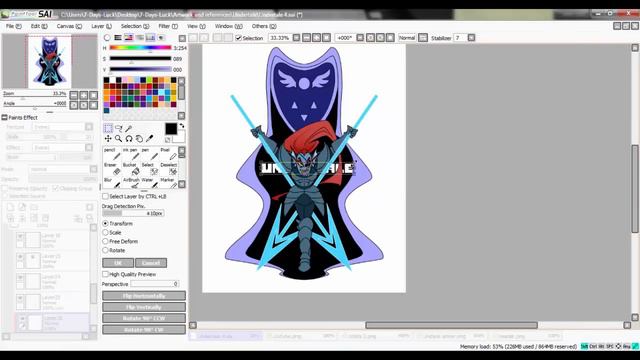This screenshot has height=360, width=640.
Task: Select the Eyedropper tool
Action: [x=149, y=139]
